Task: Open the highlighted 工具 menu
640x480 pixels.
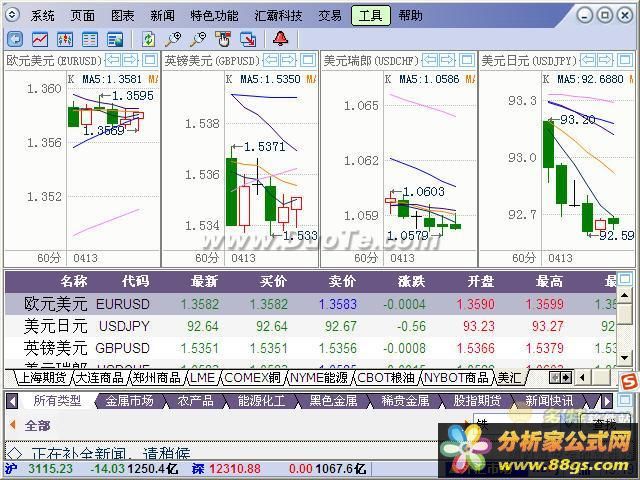Action: [x=371, y=16]
